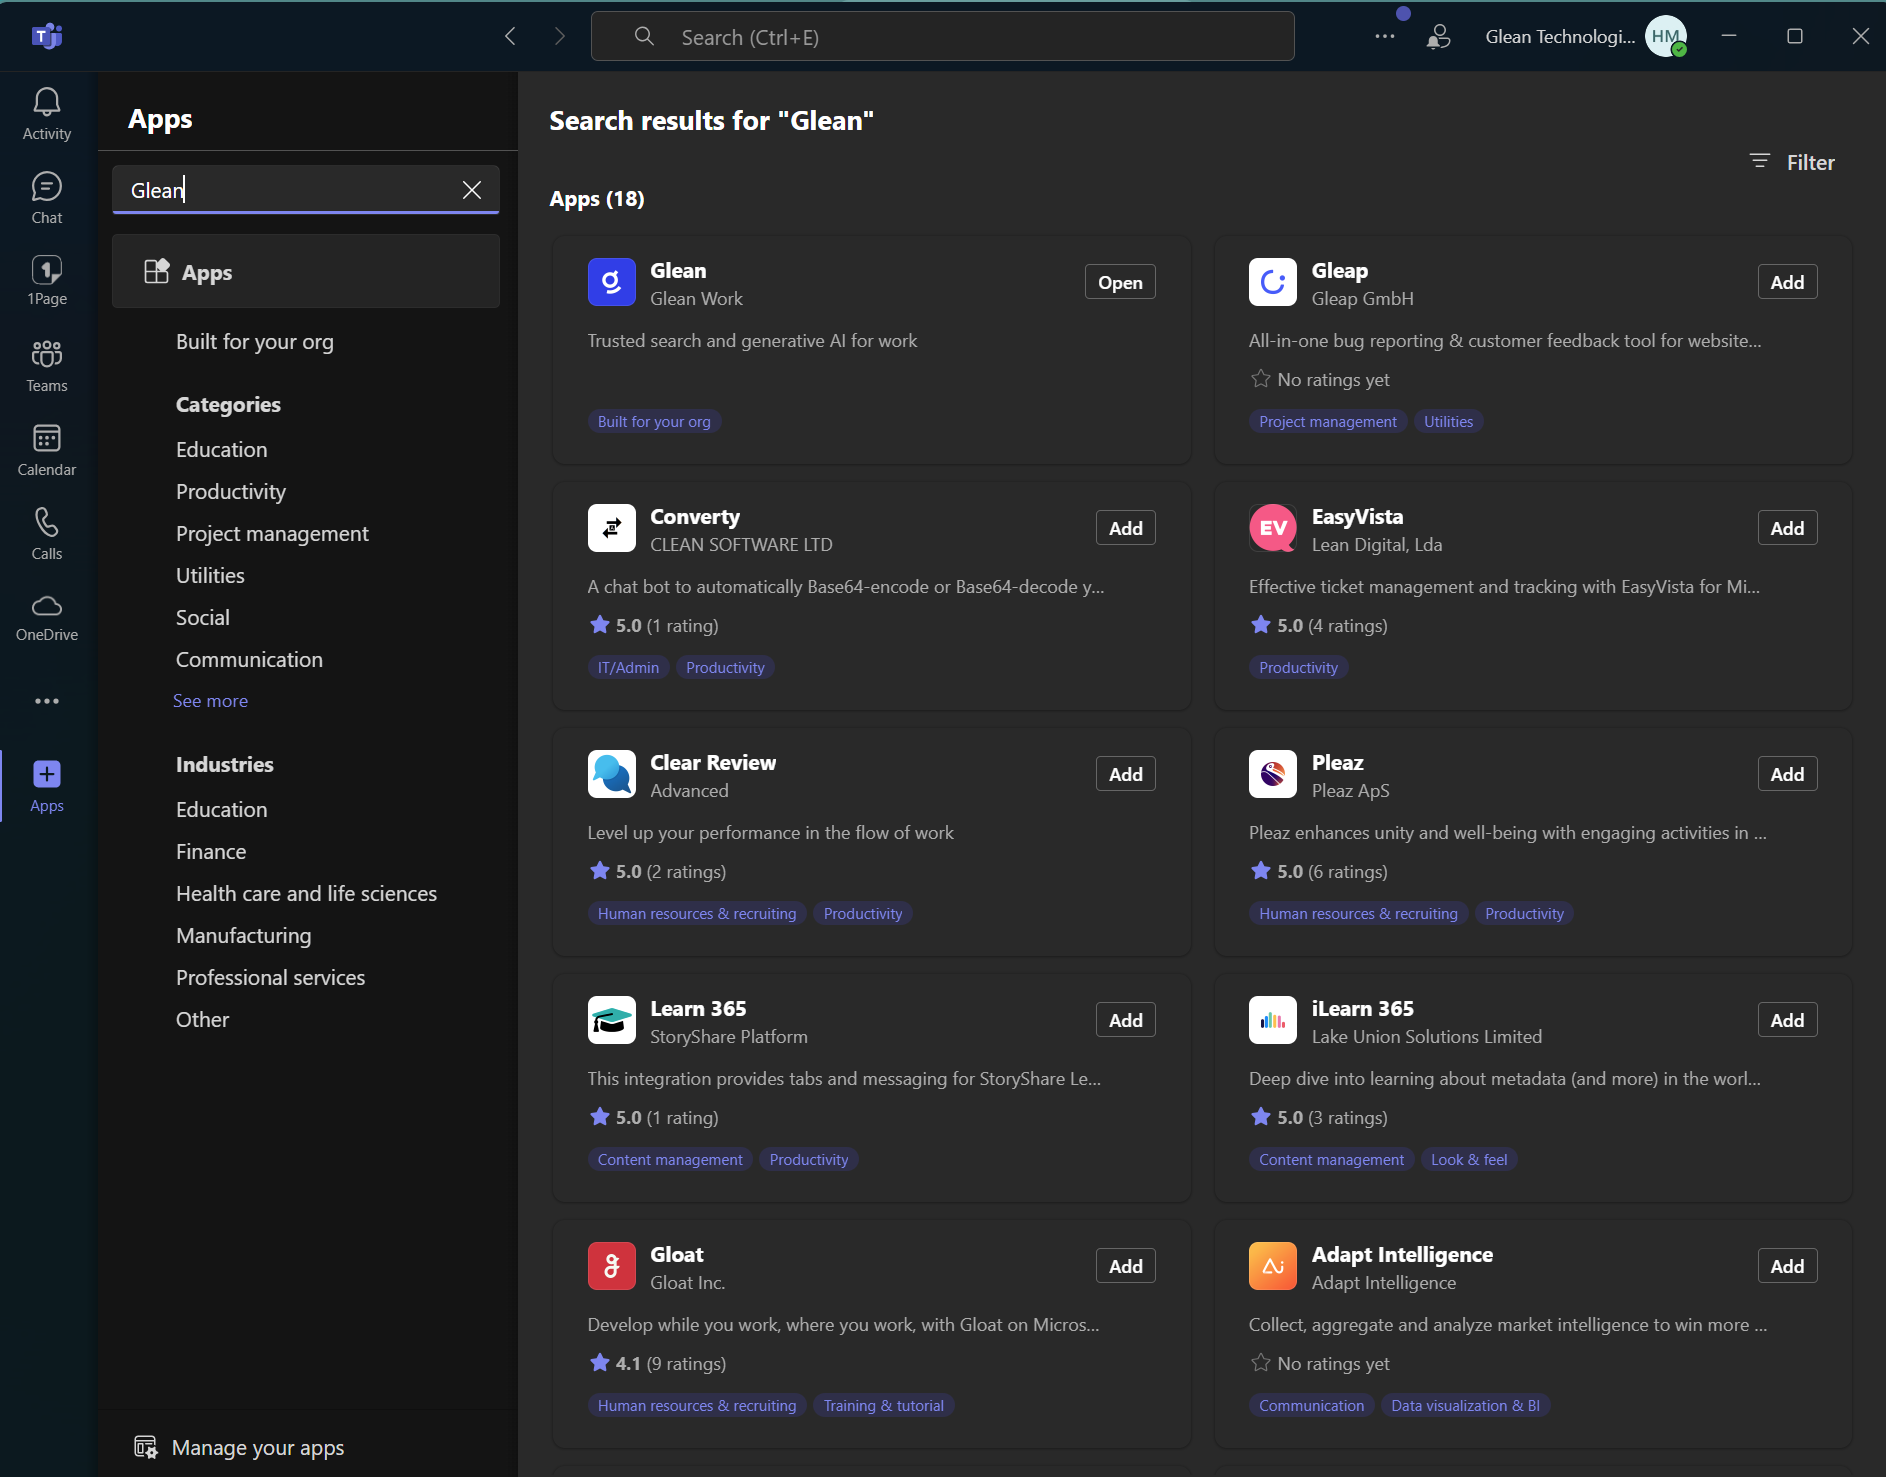Open Calls section

(47, 533)
